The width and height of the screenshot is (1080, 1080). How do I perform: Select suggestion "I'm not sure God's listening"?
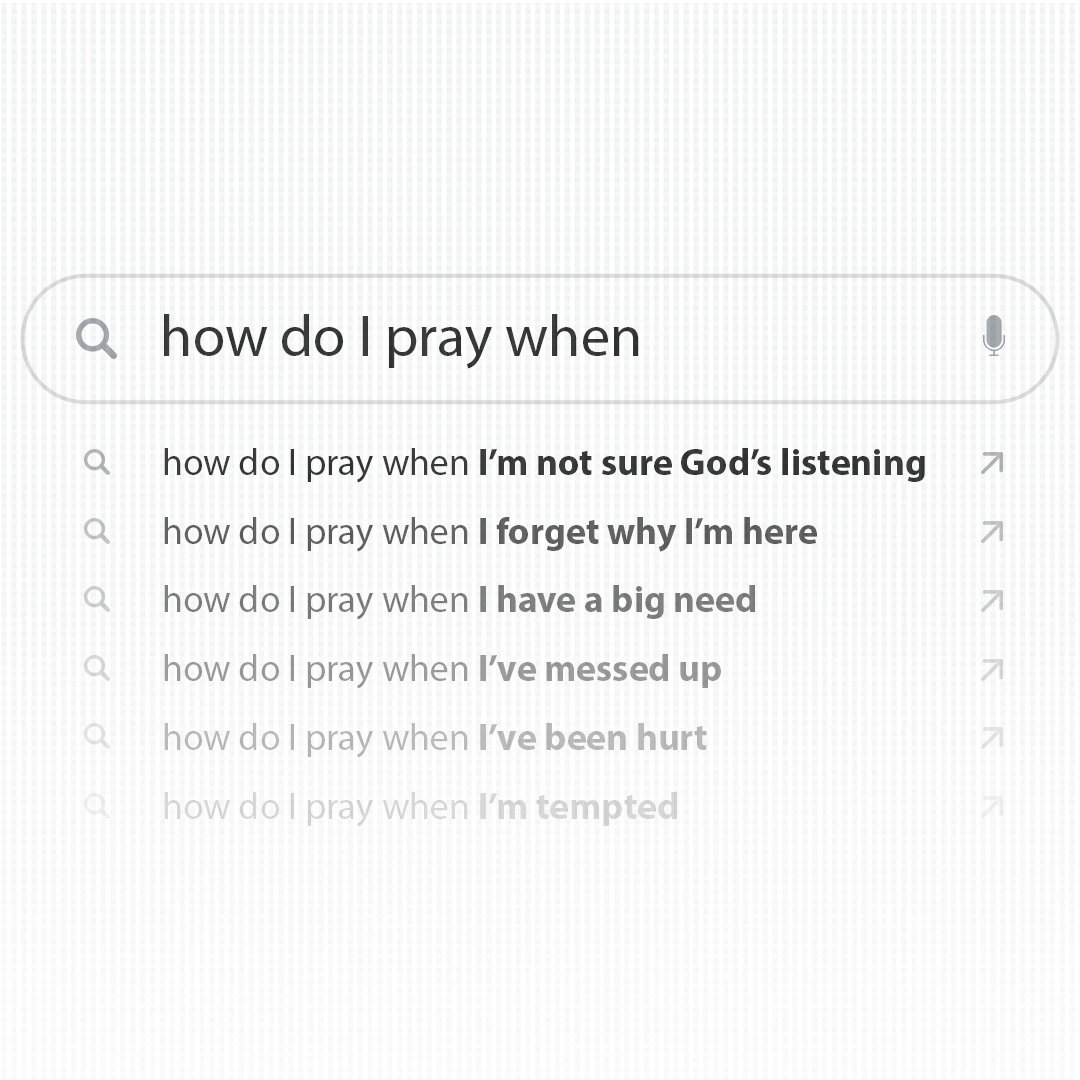pos(544,463)
